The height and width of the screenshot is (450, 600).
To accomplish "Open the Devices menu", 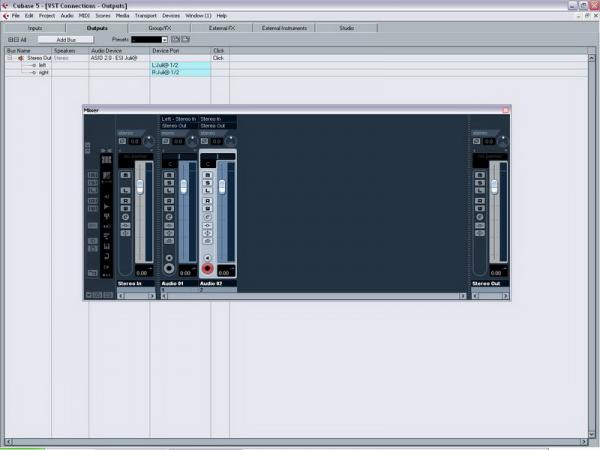I will pos(171,16).
